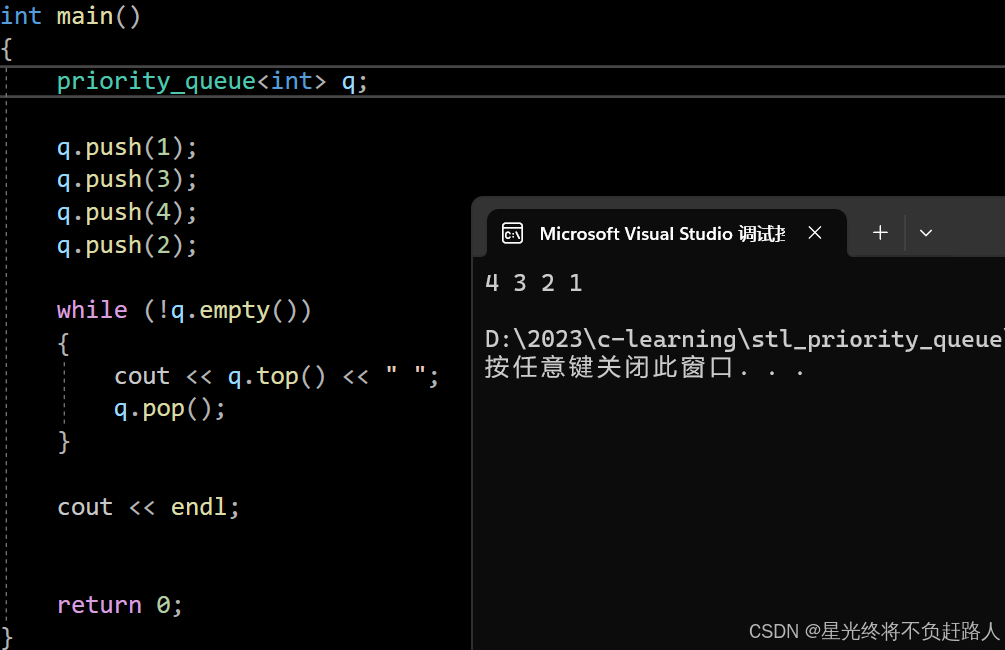Click the line q.push(2);
This screenshot has width=1005, height=650.
(127, 246)
